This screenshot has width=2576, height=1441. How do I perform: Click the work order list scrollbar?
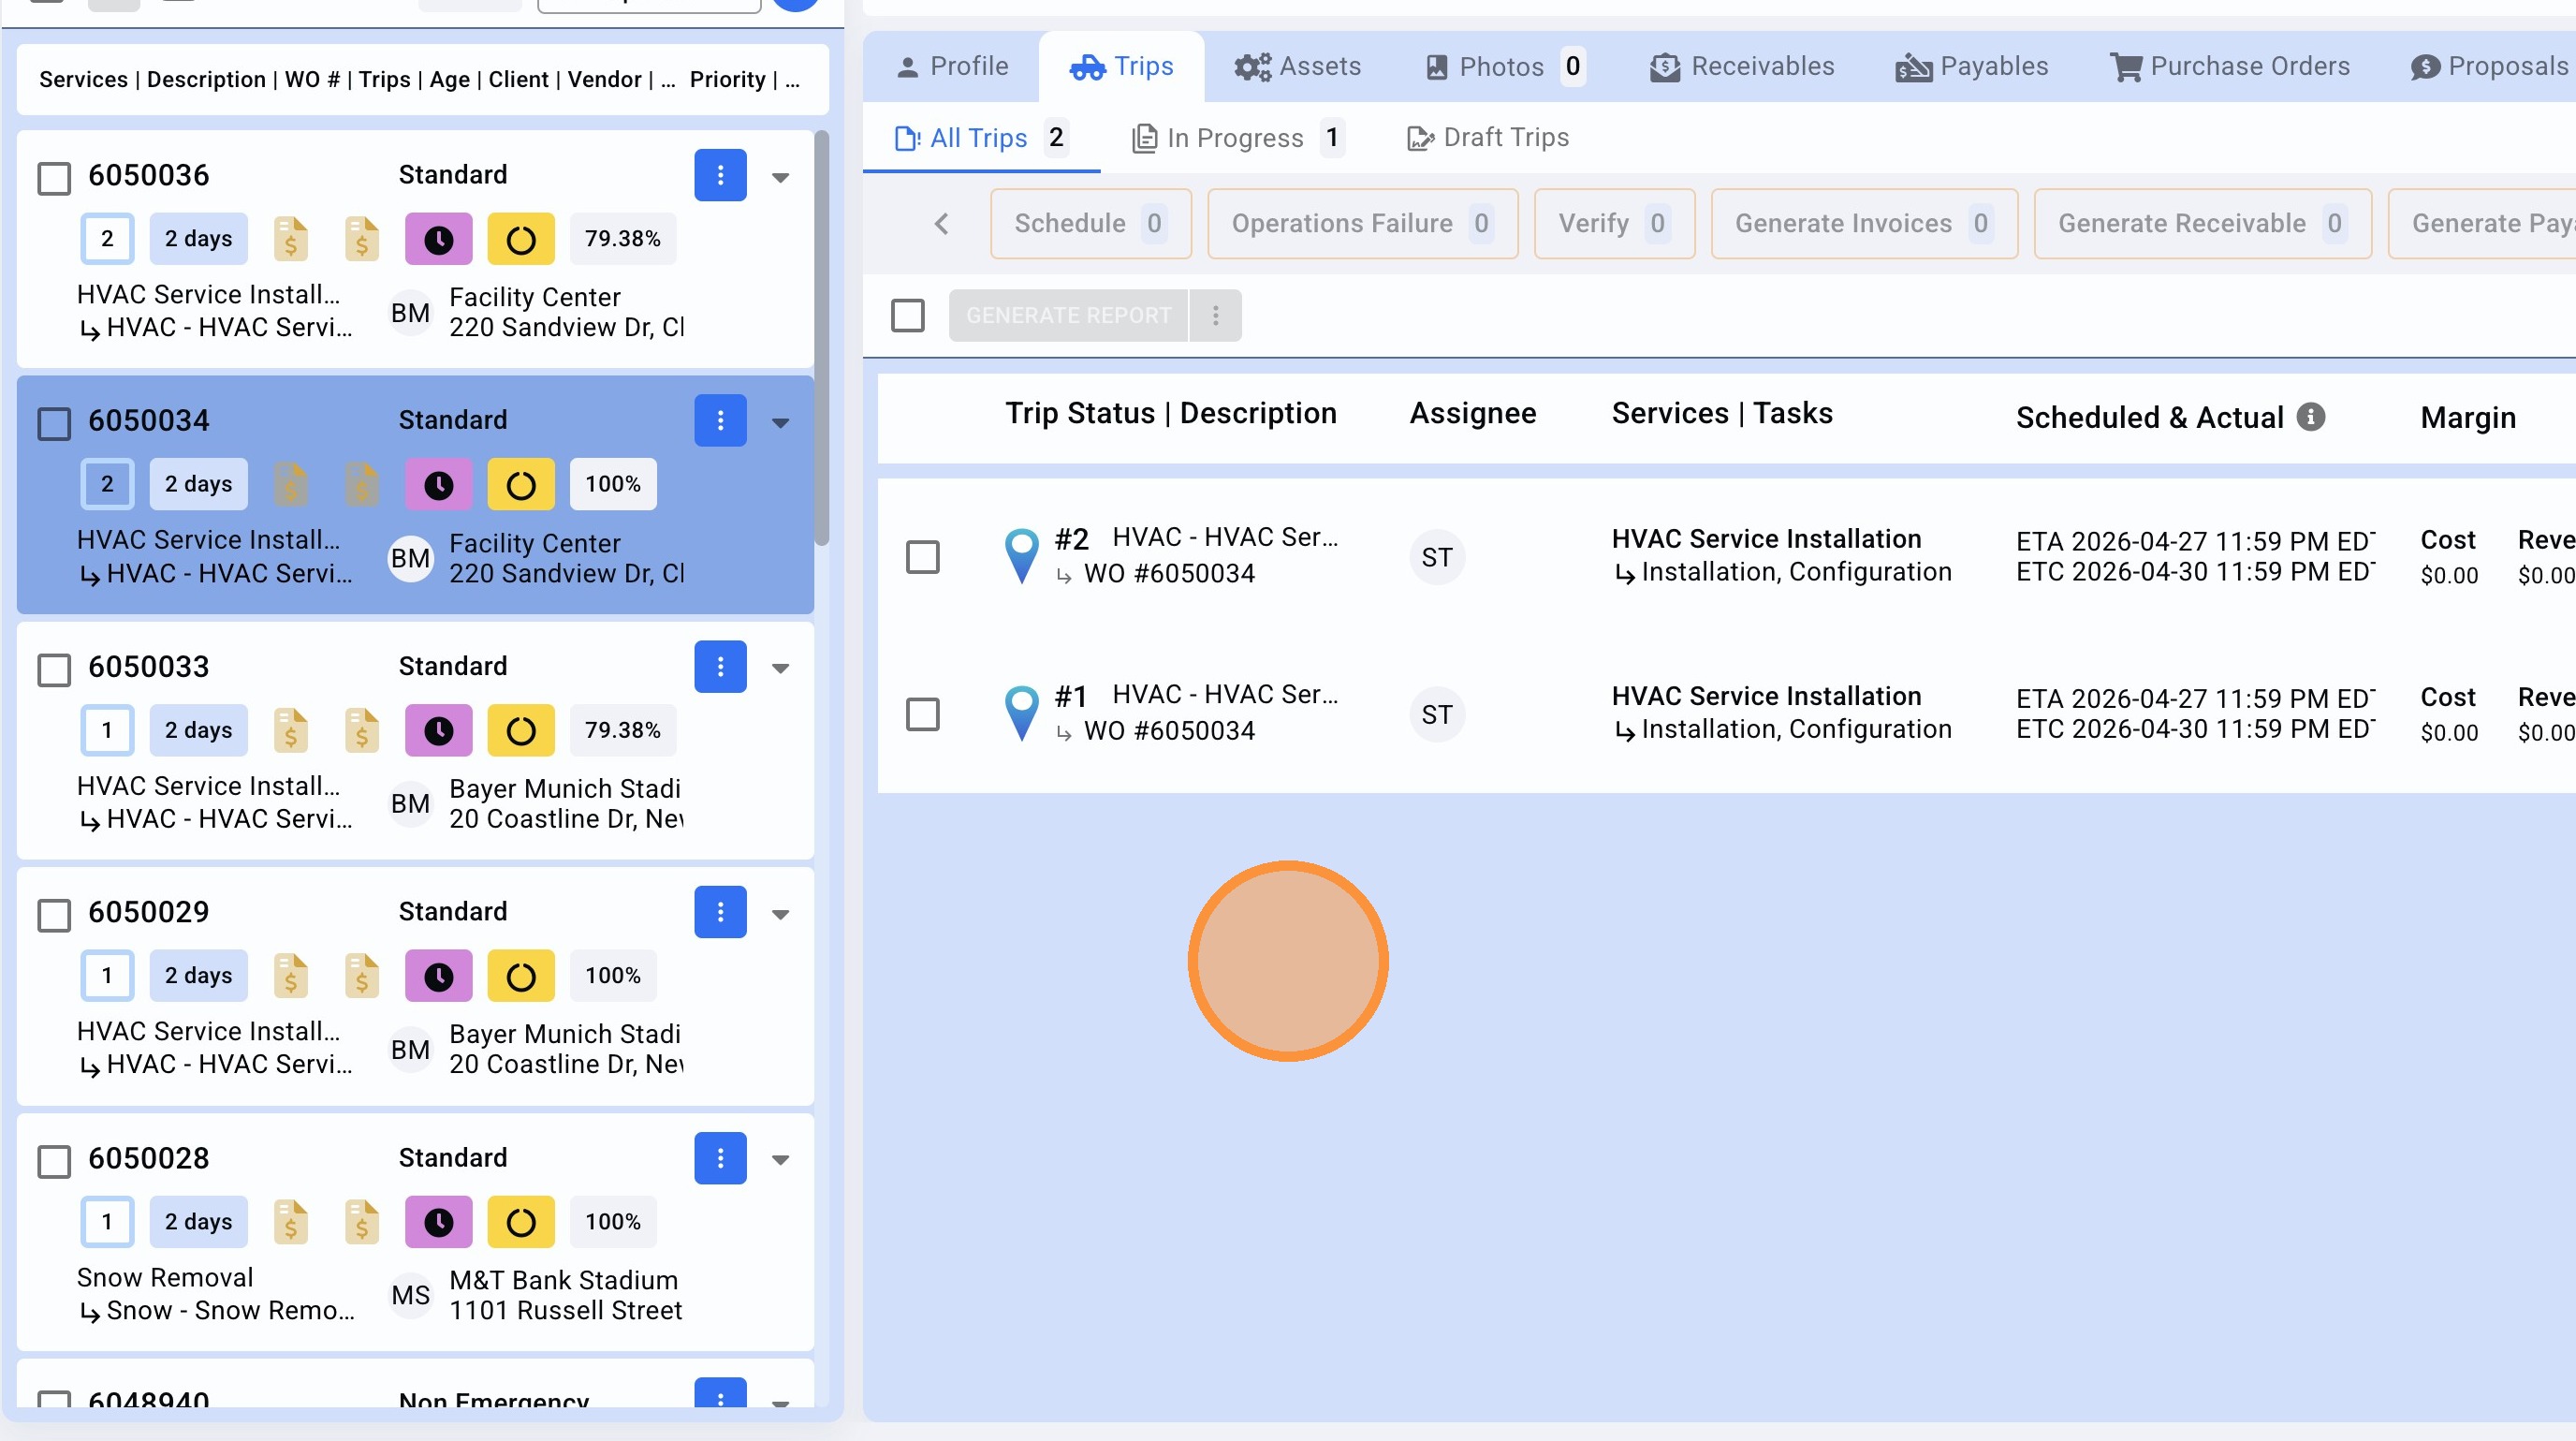(822, 340)
